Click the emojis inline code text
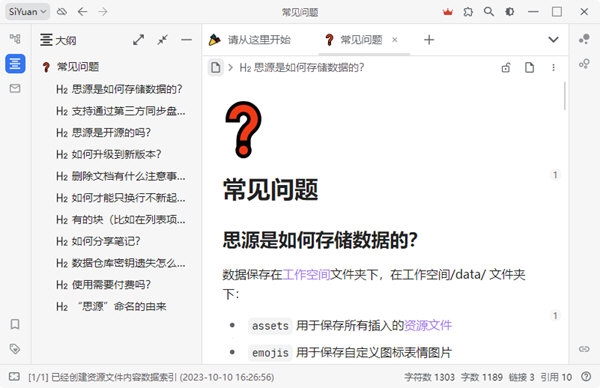The height and width of the screenshot is (388, 600). [x=270, y=352]
